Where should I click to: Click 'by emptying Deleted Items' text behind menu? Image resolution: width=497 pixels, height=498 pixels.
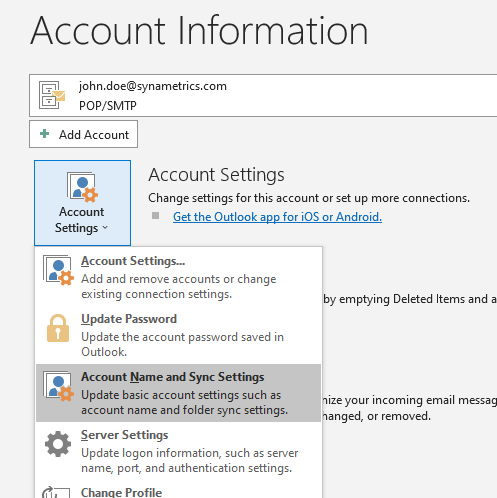click(x=410, y=299)
